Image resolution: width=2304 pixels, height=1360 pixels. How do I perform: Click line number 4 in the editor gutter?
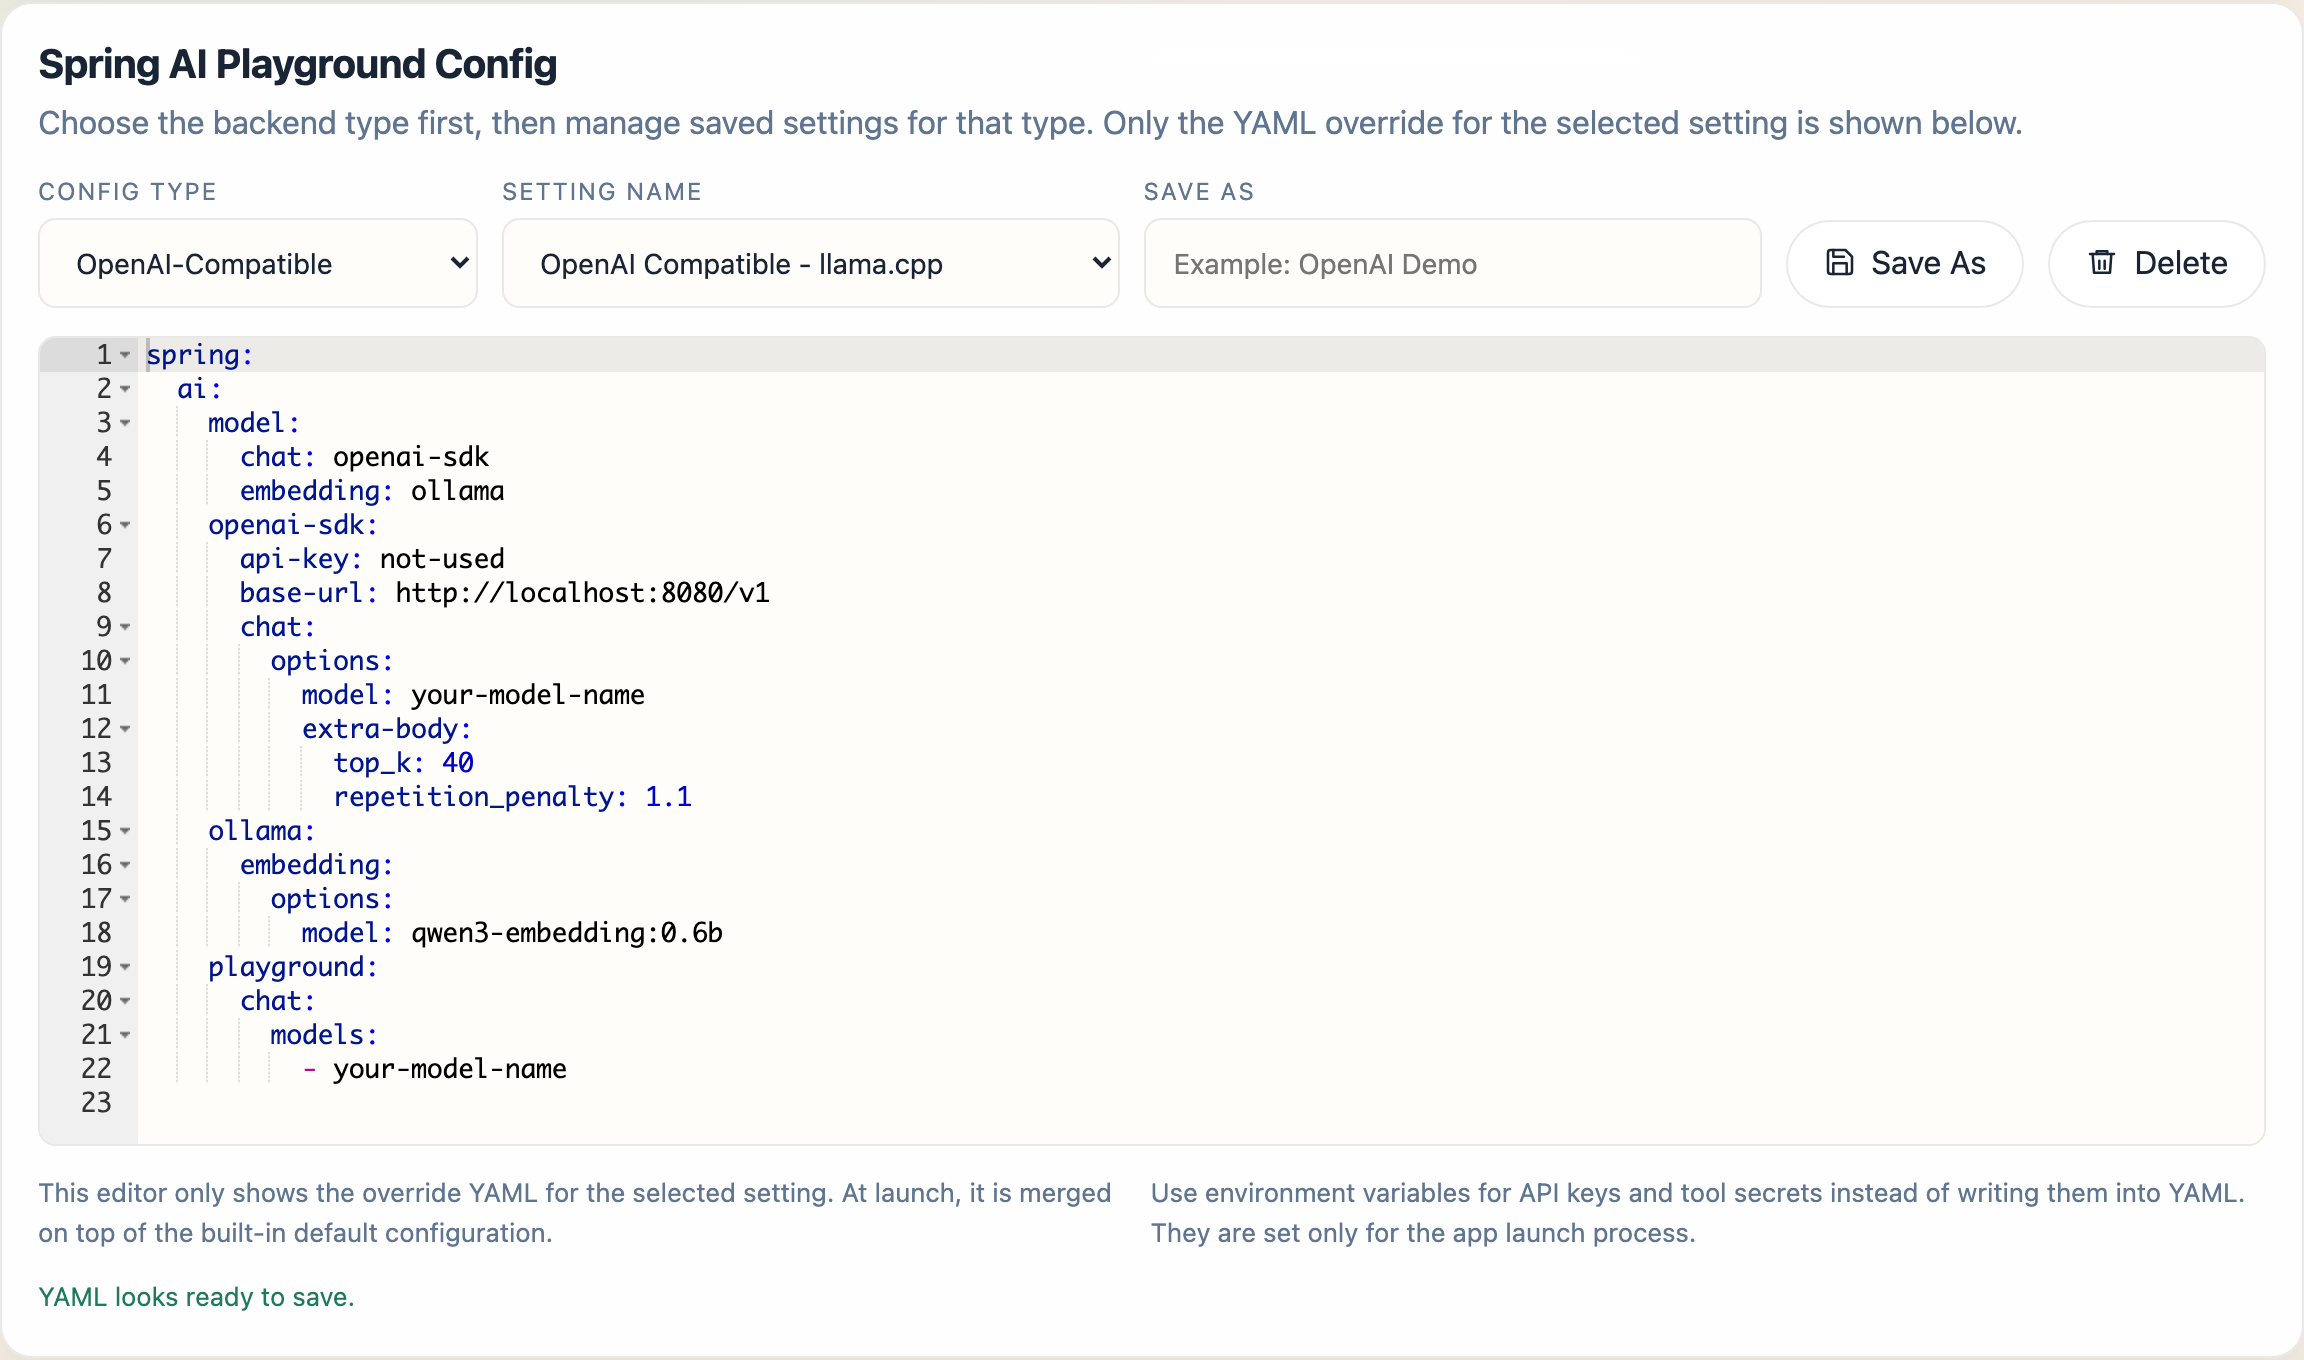104,457
